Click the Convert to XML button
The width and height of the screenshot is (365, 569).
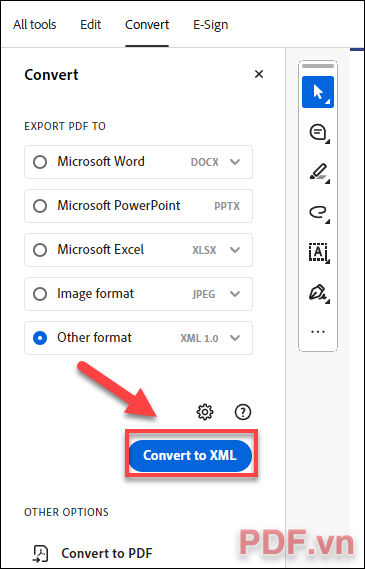coord(190,455)
